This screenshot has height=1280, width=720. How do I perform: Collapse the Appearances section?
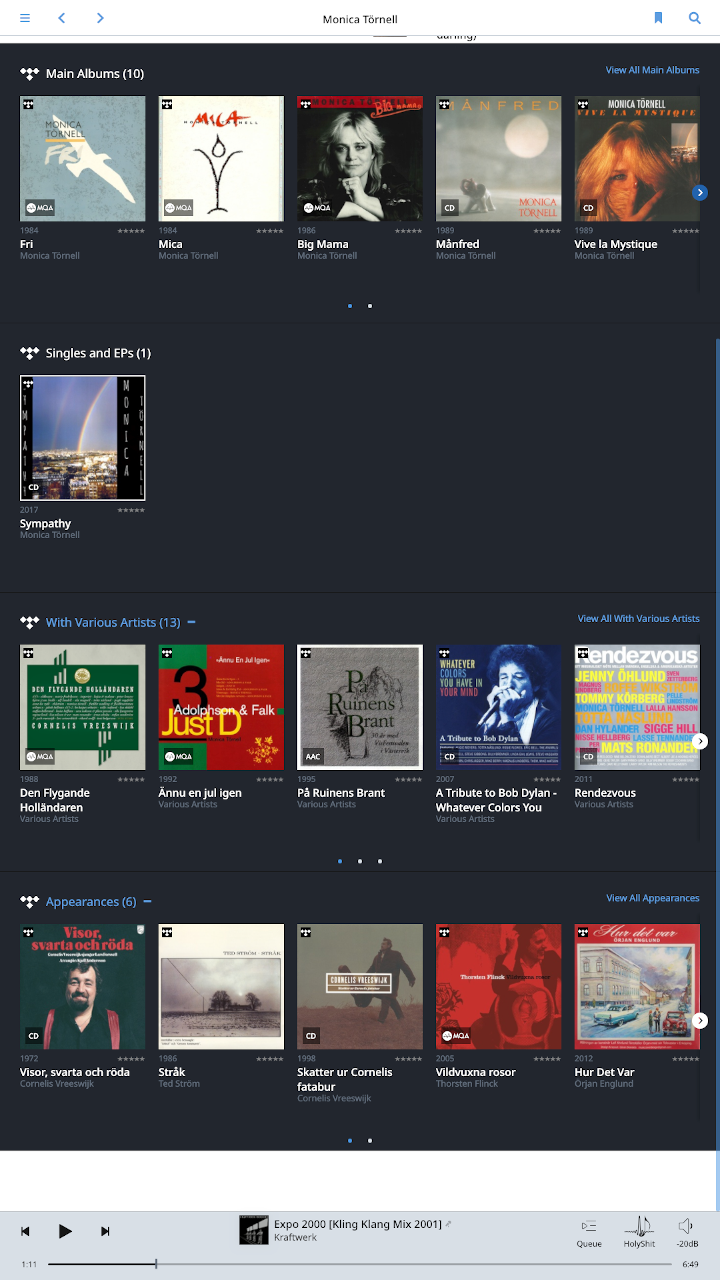pyautogui.click(x=147, y=901)
